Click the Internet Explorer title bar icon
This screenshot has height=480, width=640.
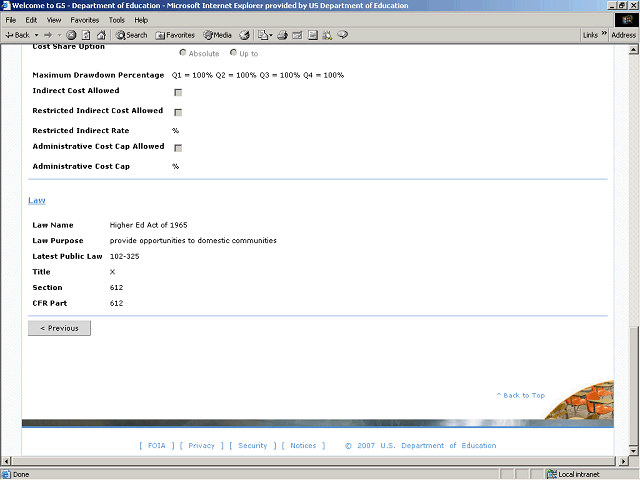(6, 5)
